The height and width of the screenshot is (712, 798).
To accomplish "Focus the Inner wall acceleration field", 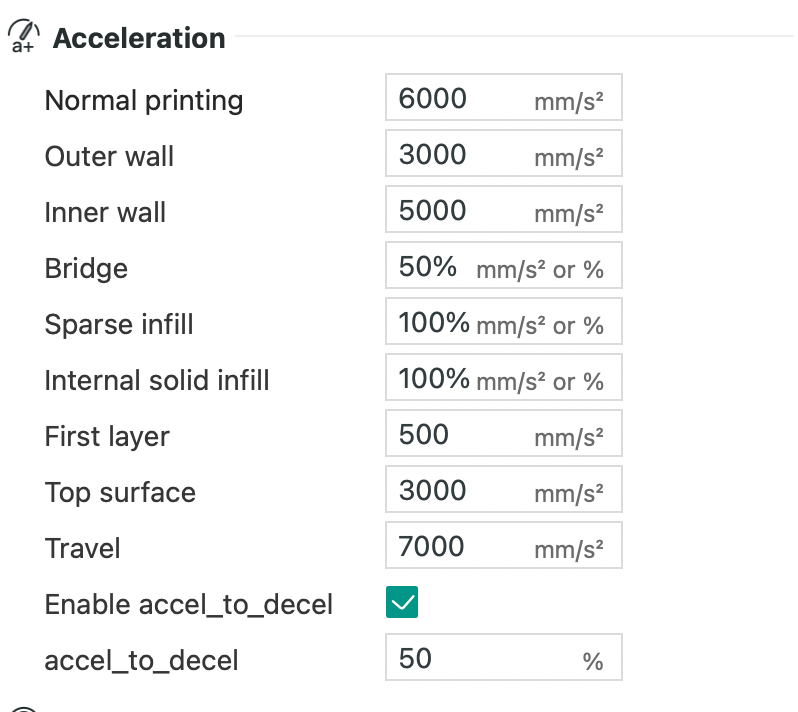I will [x=503, y=209].
